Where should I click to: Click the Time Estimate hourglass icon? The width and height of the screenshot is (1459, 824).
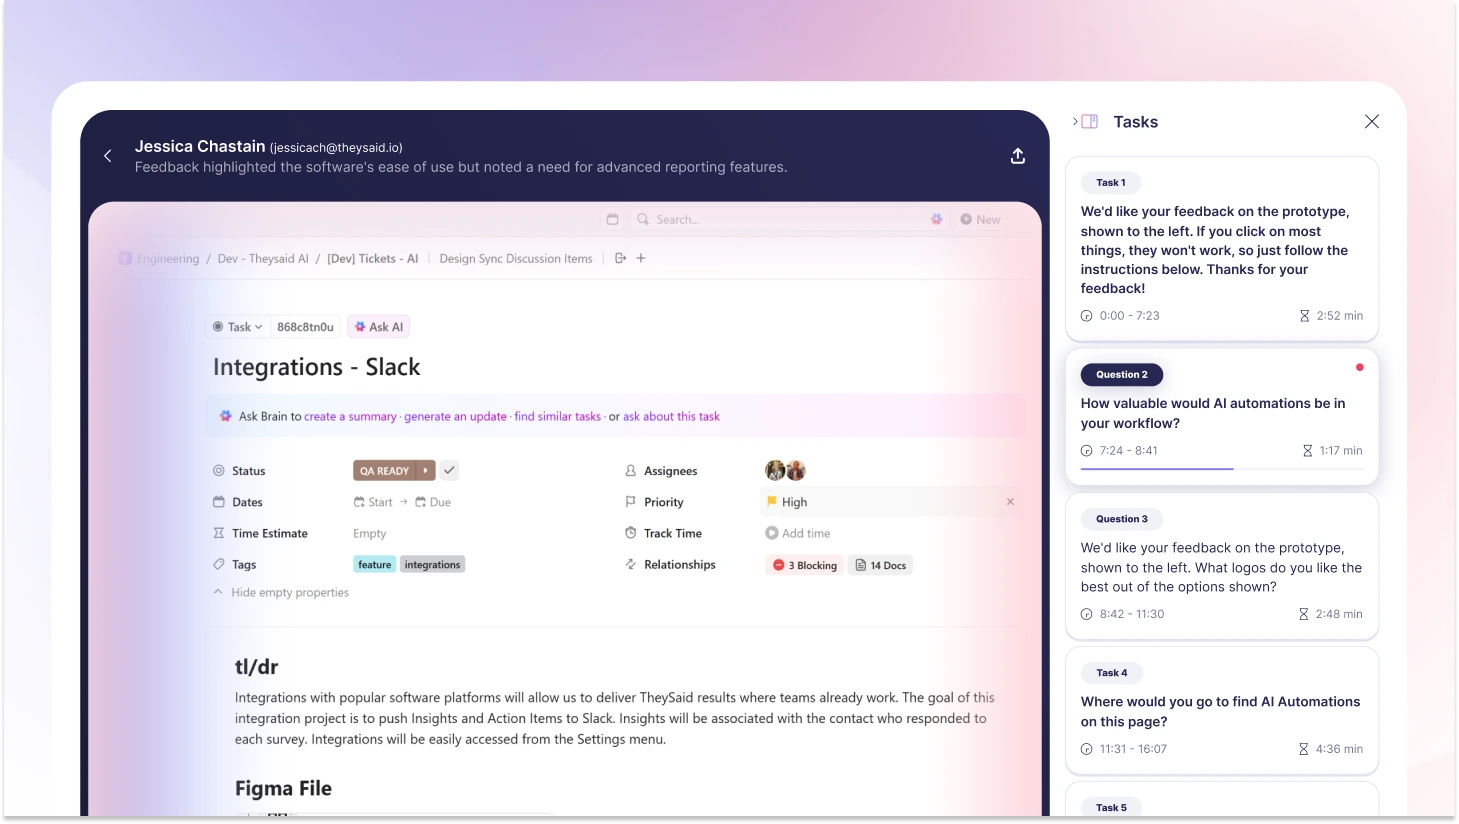(x=219, y=533)
